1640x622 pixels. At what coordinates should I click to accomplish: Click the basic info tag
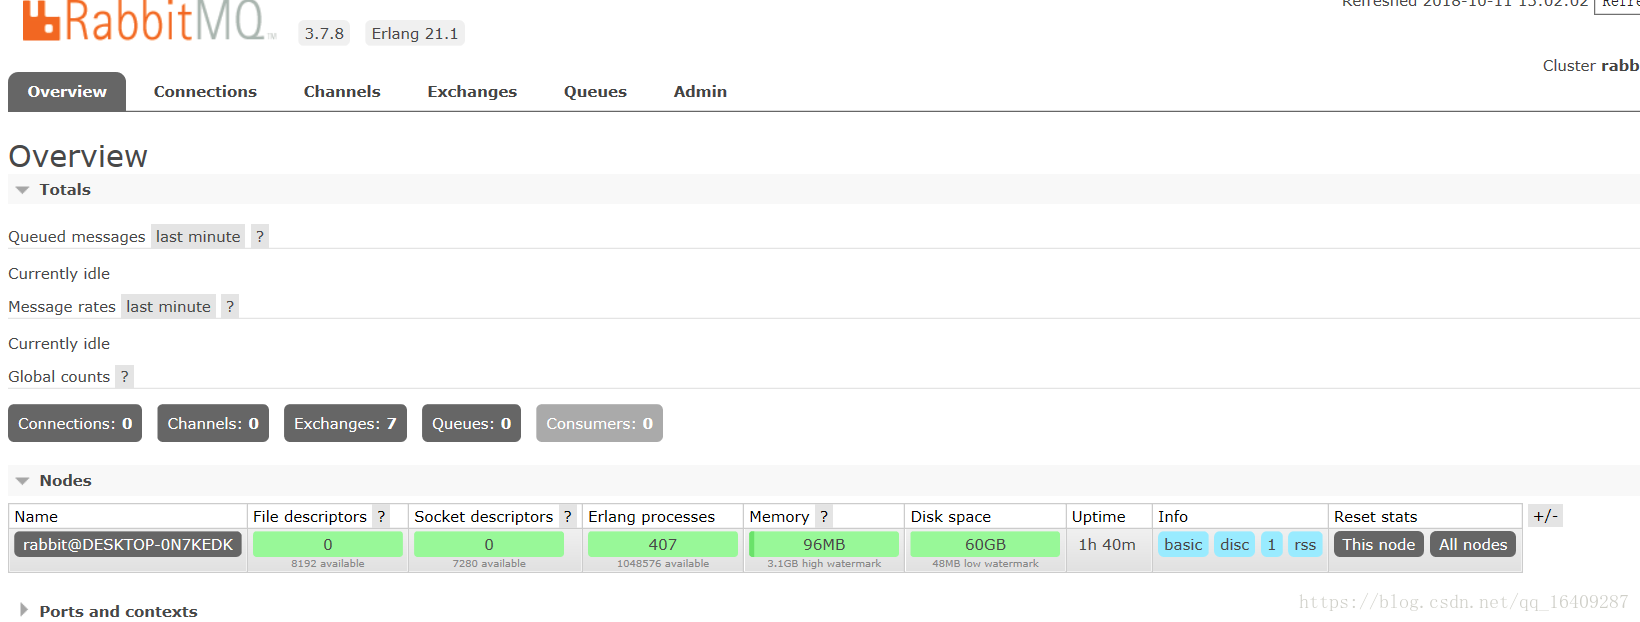coord(1183,545)
